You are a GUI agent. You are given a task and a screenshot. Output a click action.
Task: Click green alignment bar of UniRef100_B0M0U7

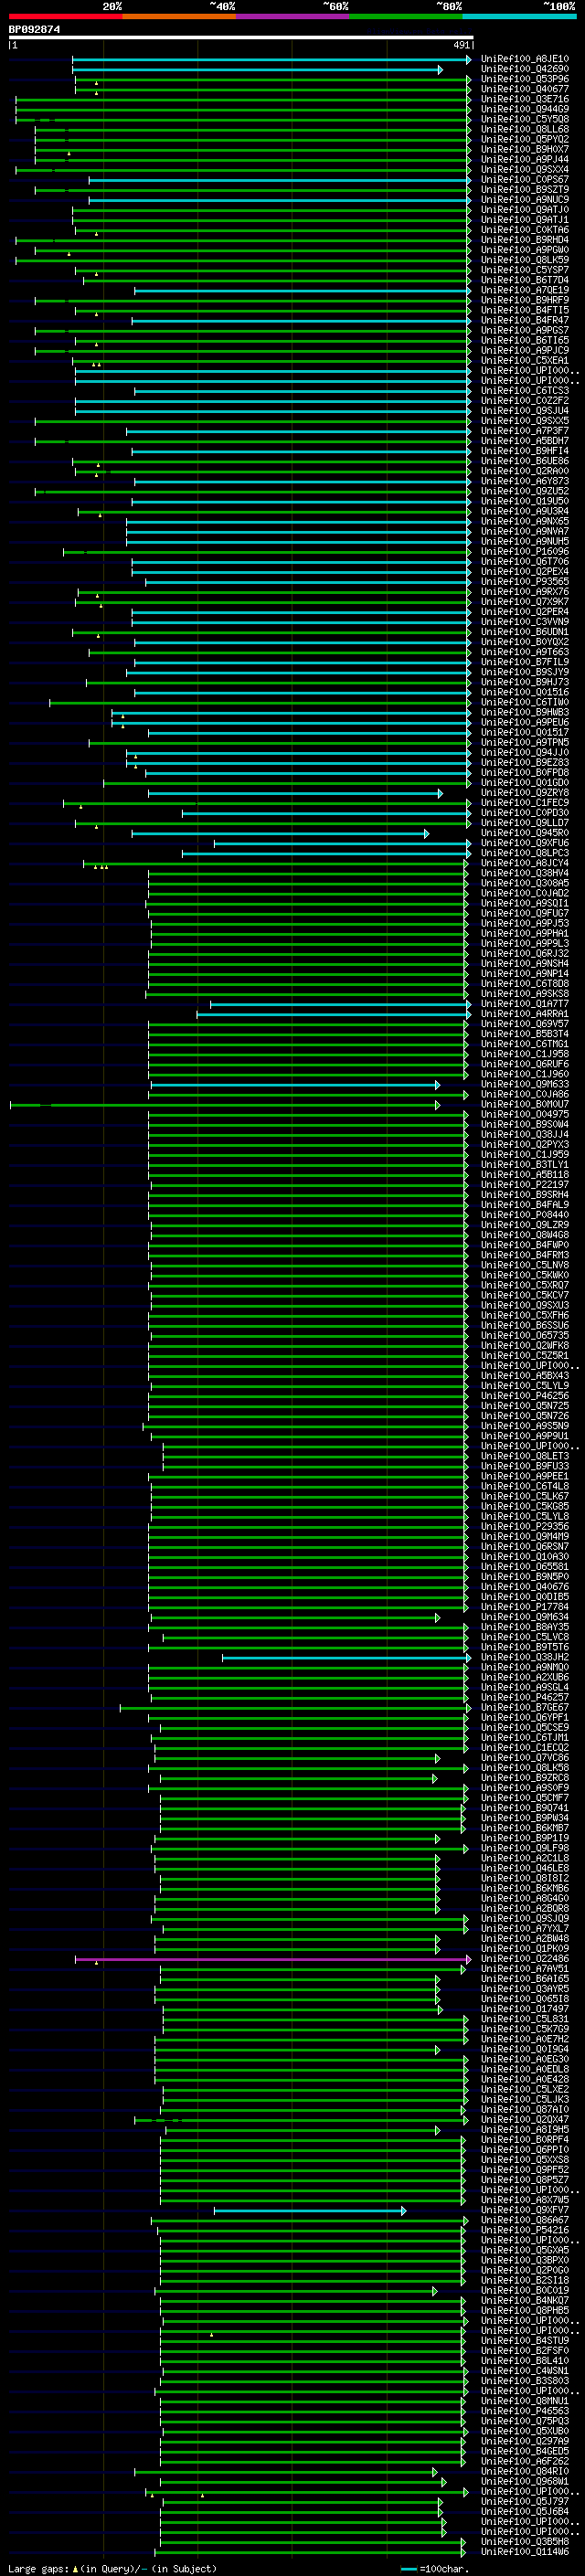(225, 1104)
